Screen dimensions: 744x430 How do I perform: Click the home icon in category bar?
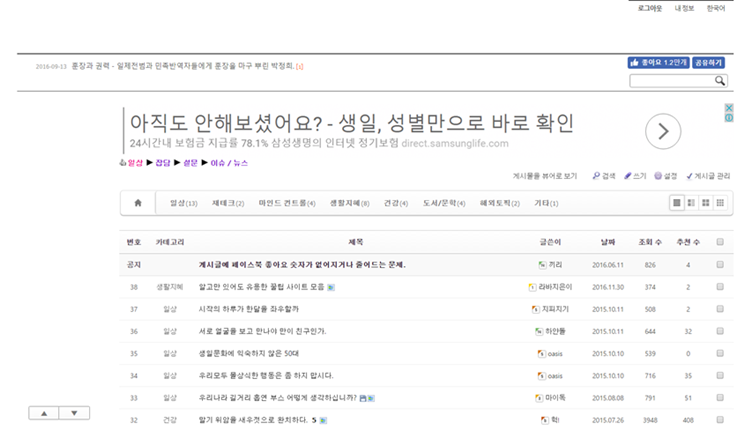click(137, 203)
